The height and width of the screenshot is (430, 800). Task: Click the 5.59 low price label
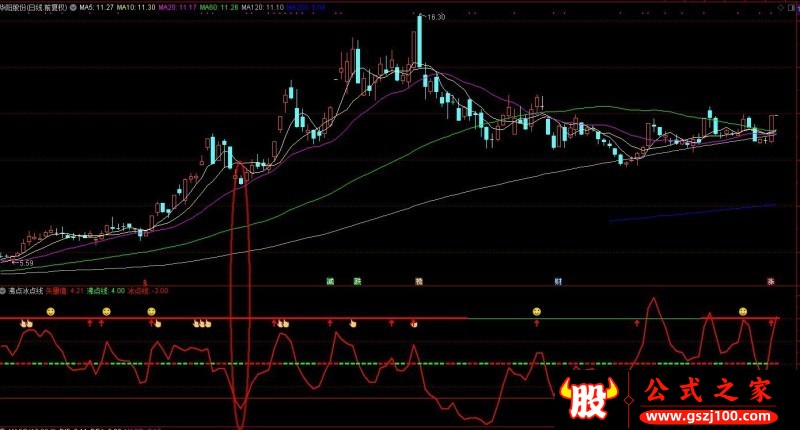pyautogui.click(x=26, y=263)
